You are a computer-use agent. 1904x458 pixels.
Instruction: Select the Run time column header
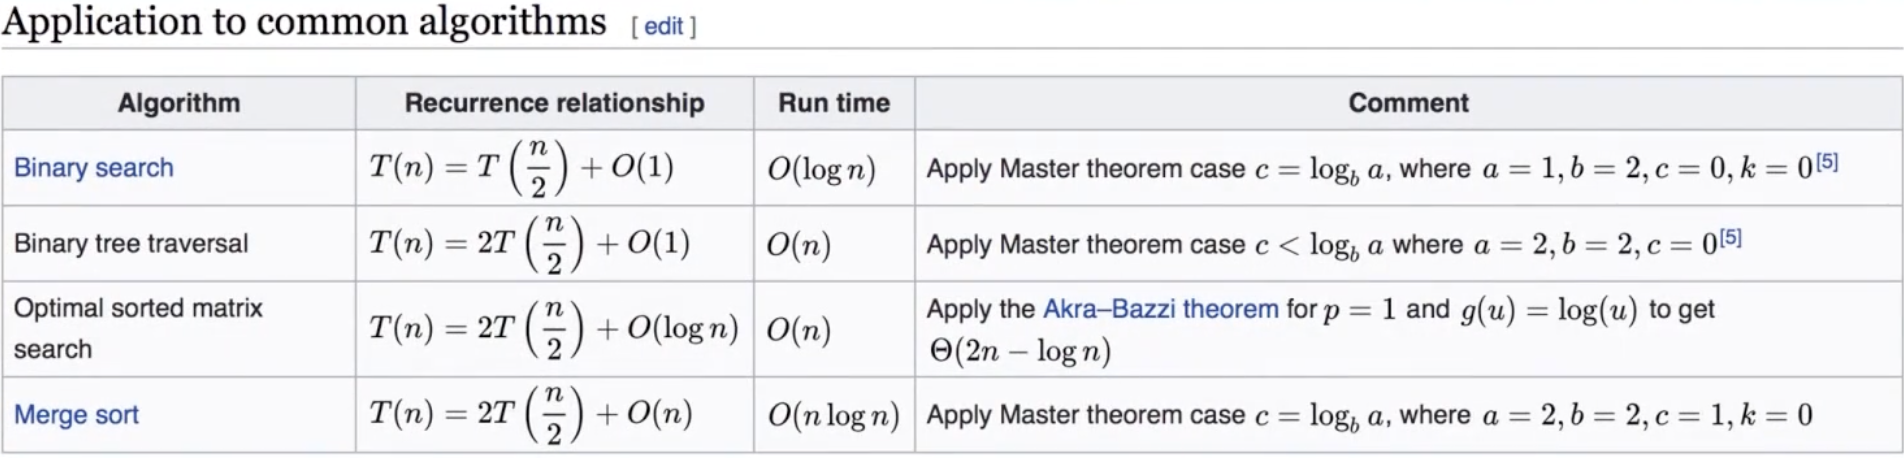coord(834,103)
